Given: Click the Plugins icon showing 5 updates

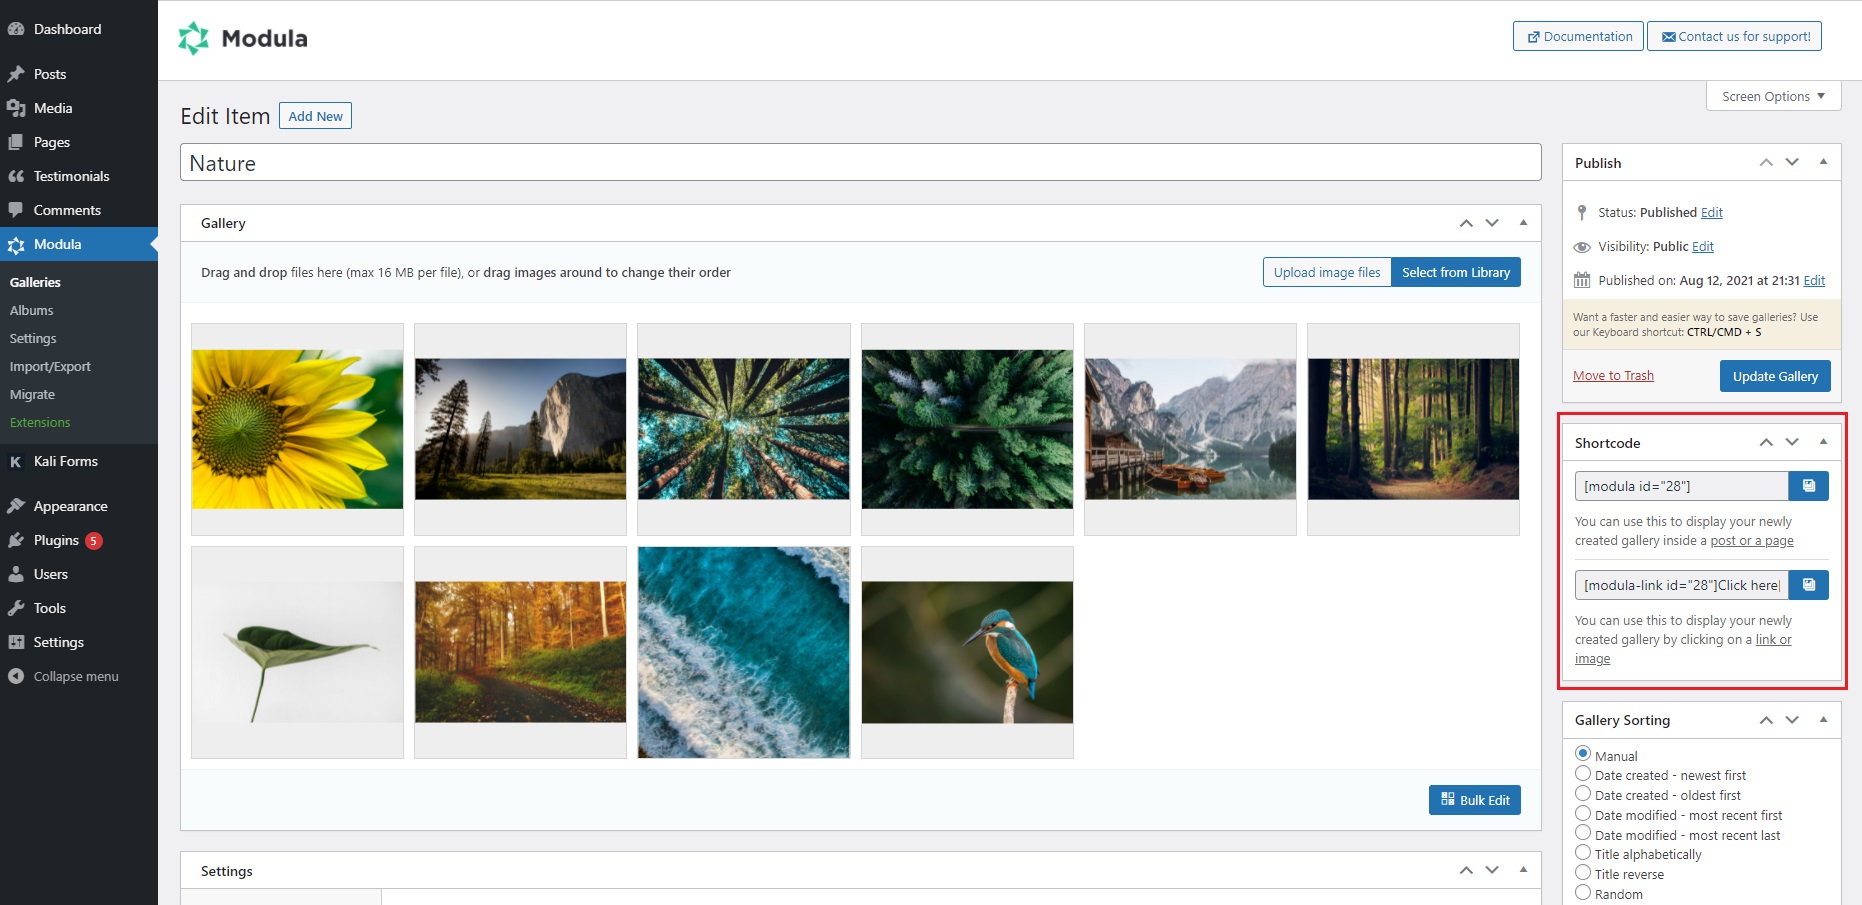Looking at the screenshot, I should tap(16, 540).
